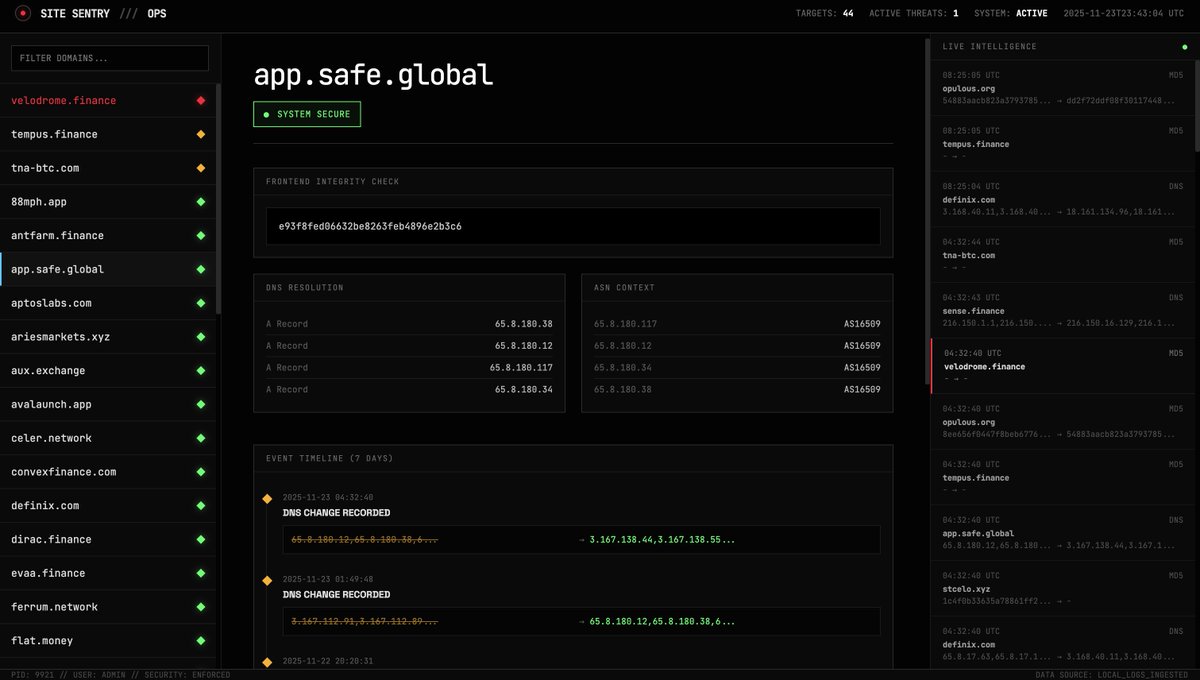
Task: Click the timeline marker for 2025-11-22 20:20:31
Action: 267,662
